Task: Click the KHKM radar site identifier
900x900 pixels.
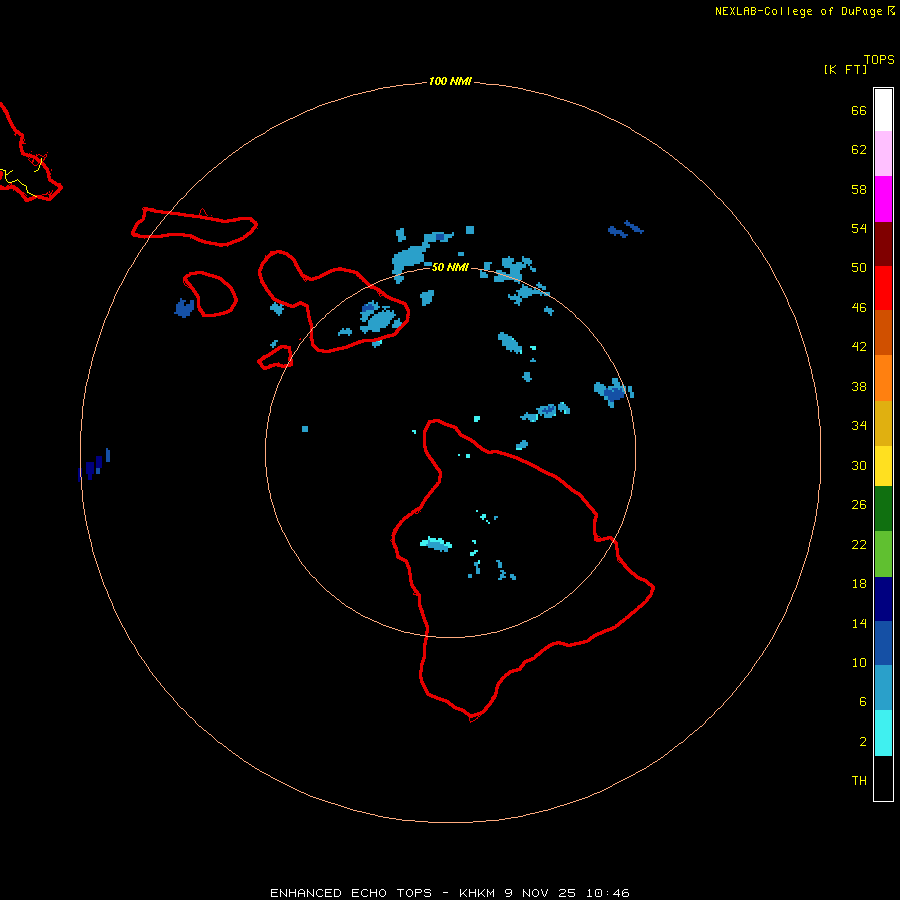Action: pyautogui.click(x=477, y=893)
